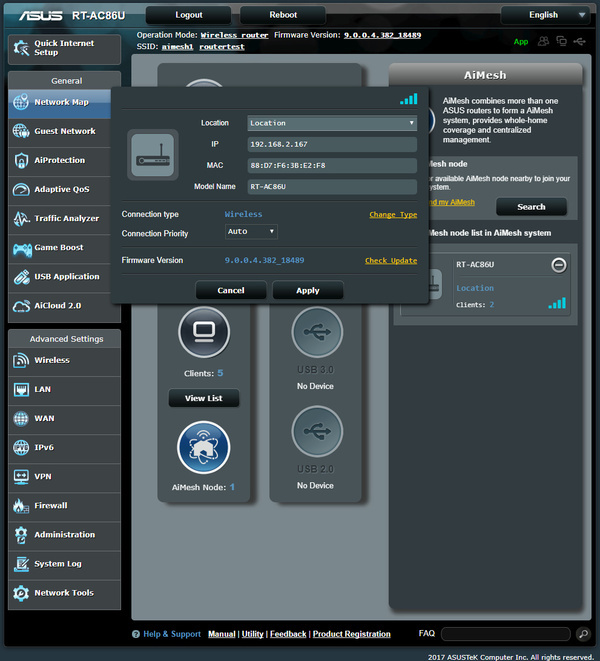The image size is (600, 661).
Task: Open Traffic Analyzer page
Action: (x=59, y=219)
